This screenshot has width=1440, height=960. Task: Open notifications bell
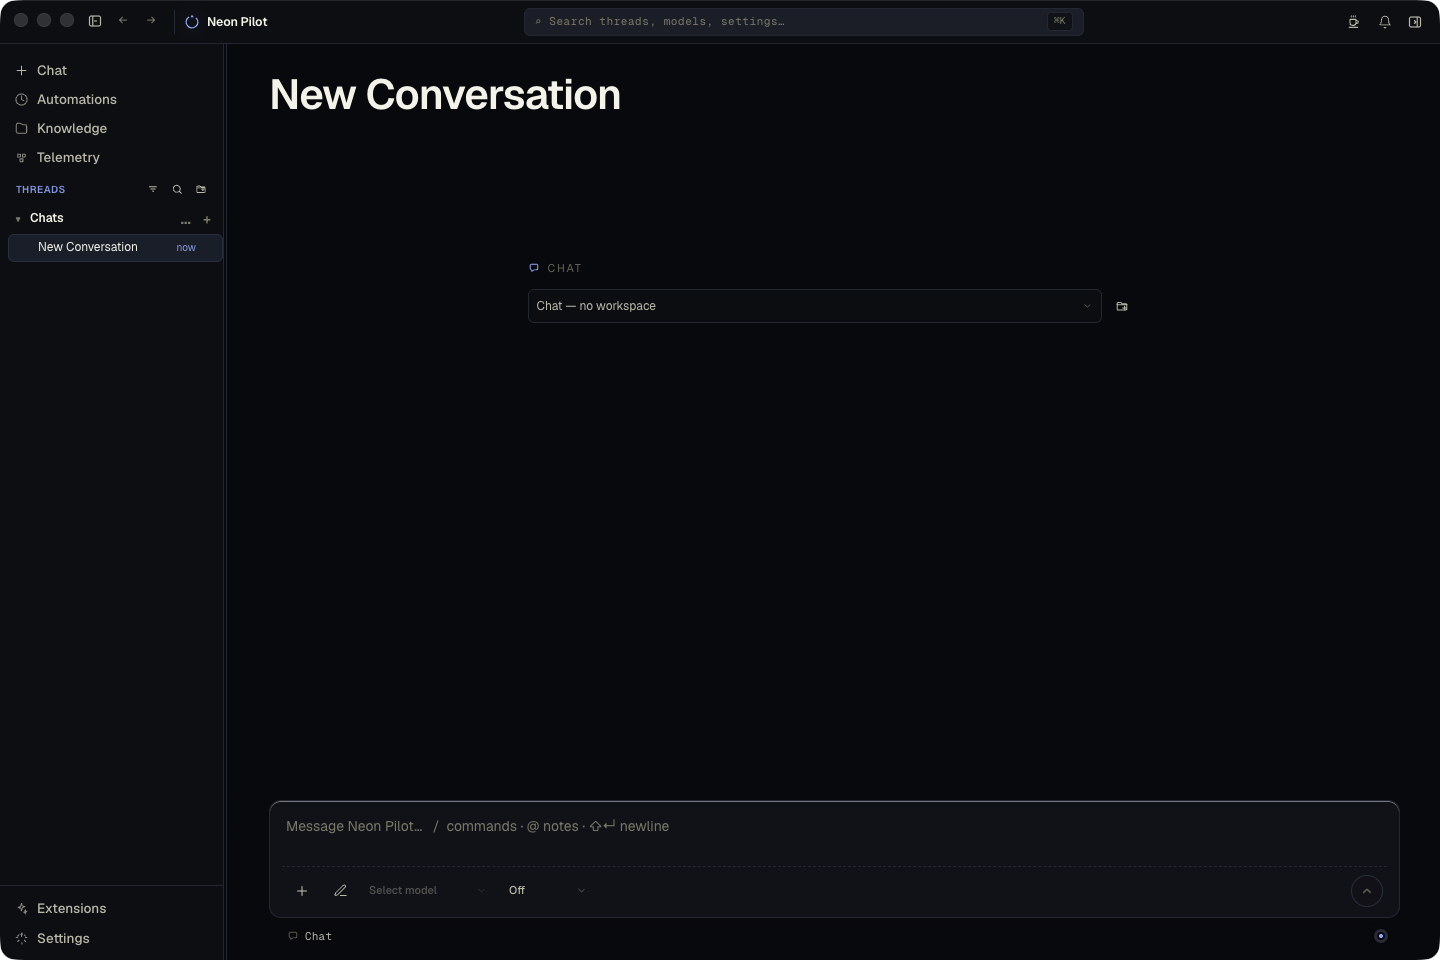coord(1385,22)
